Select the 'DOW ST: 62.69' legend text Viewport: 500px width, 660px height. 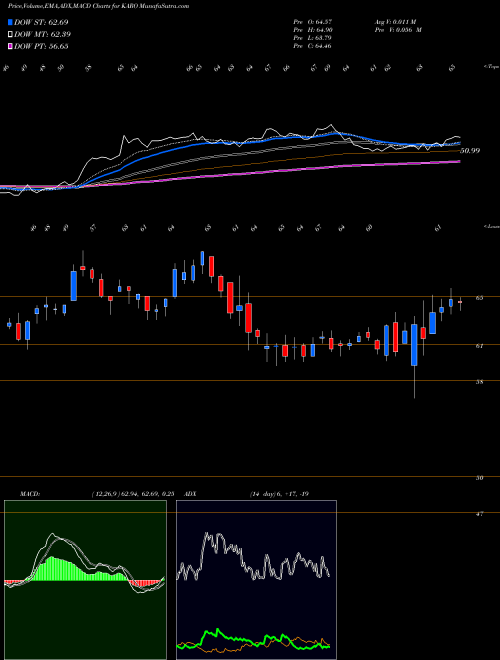click(x=41, y=22)
